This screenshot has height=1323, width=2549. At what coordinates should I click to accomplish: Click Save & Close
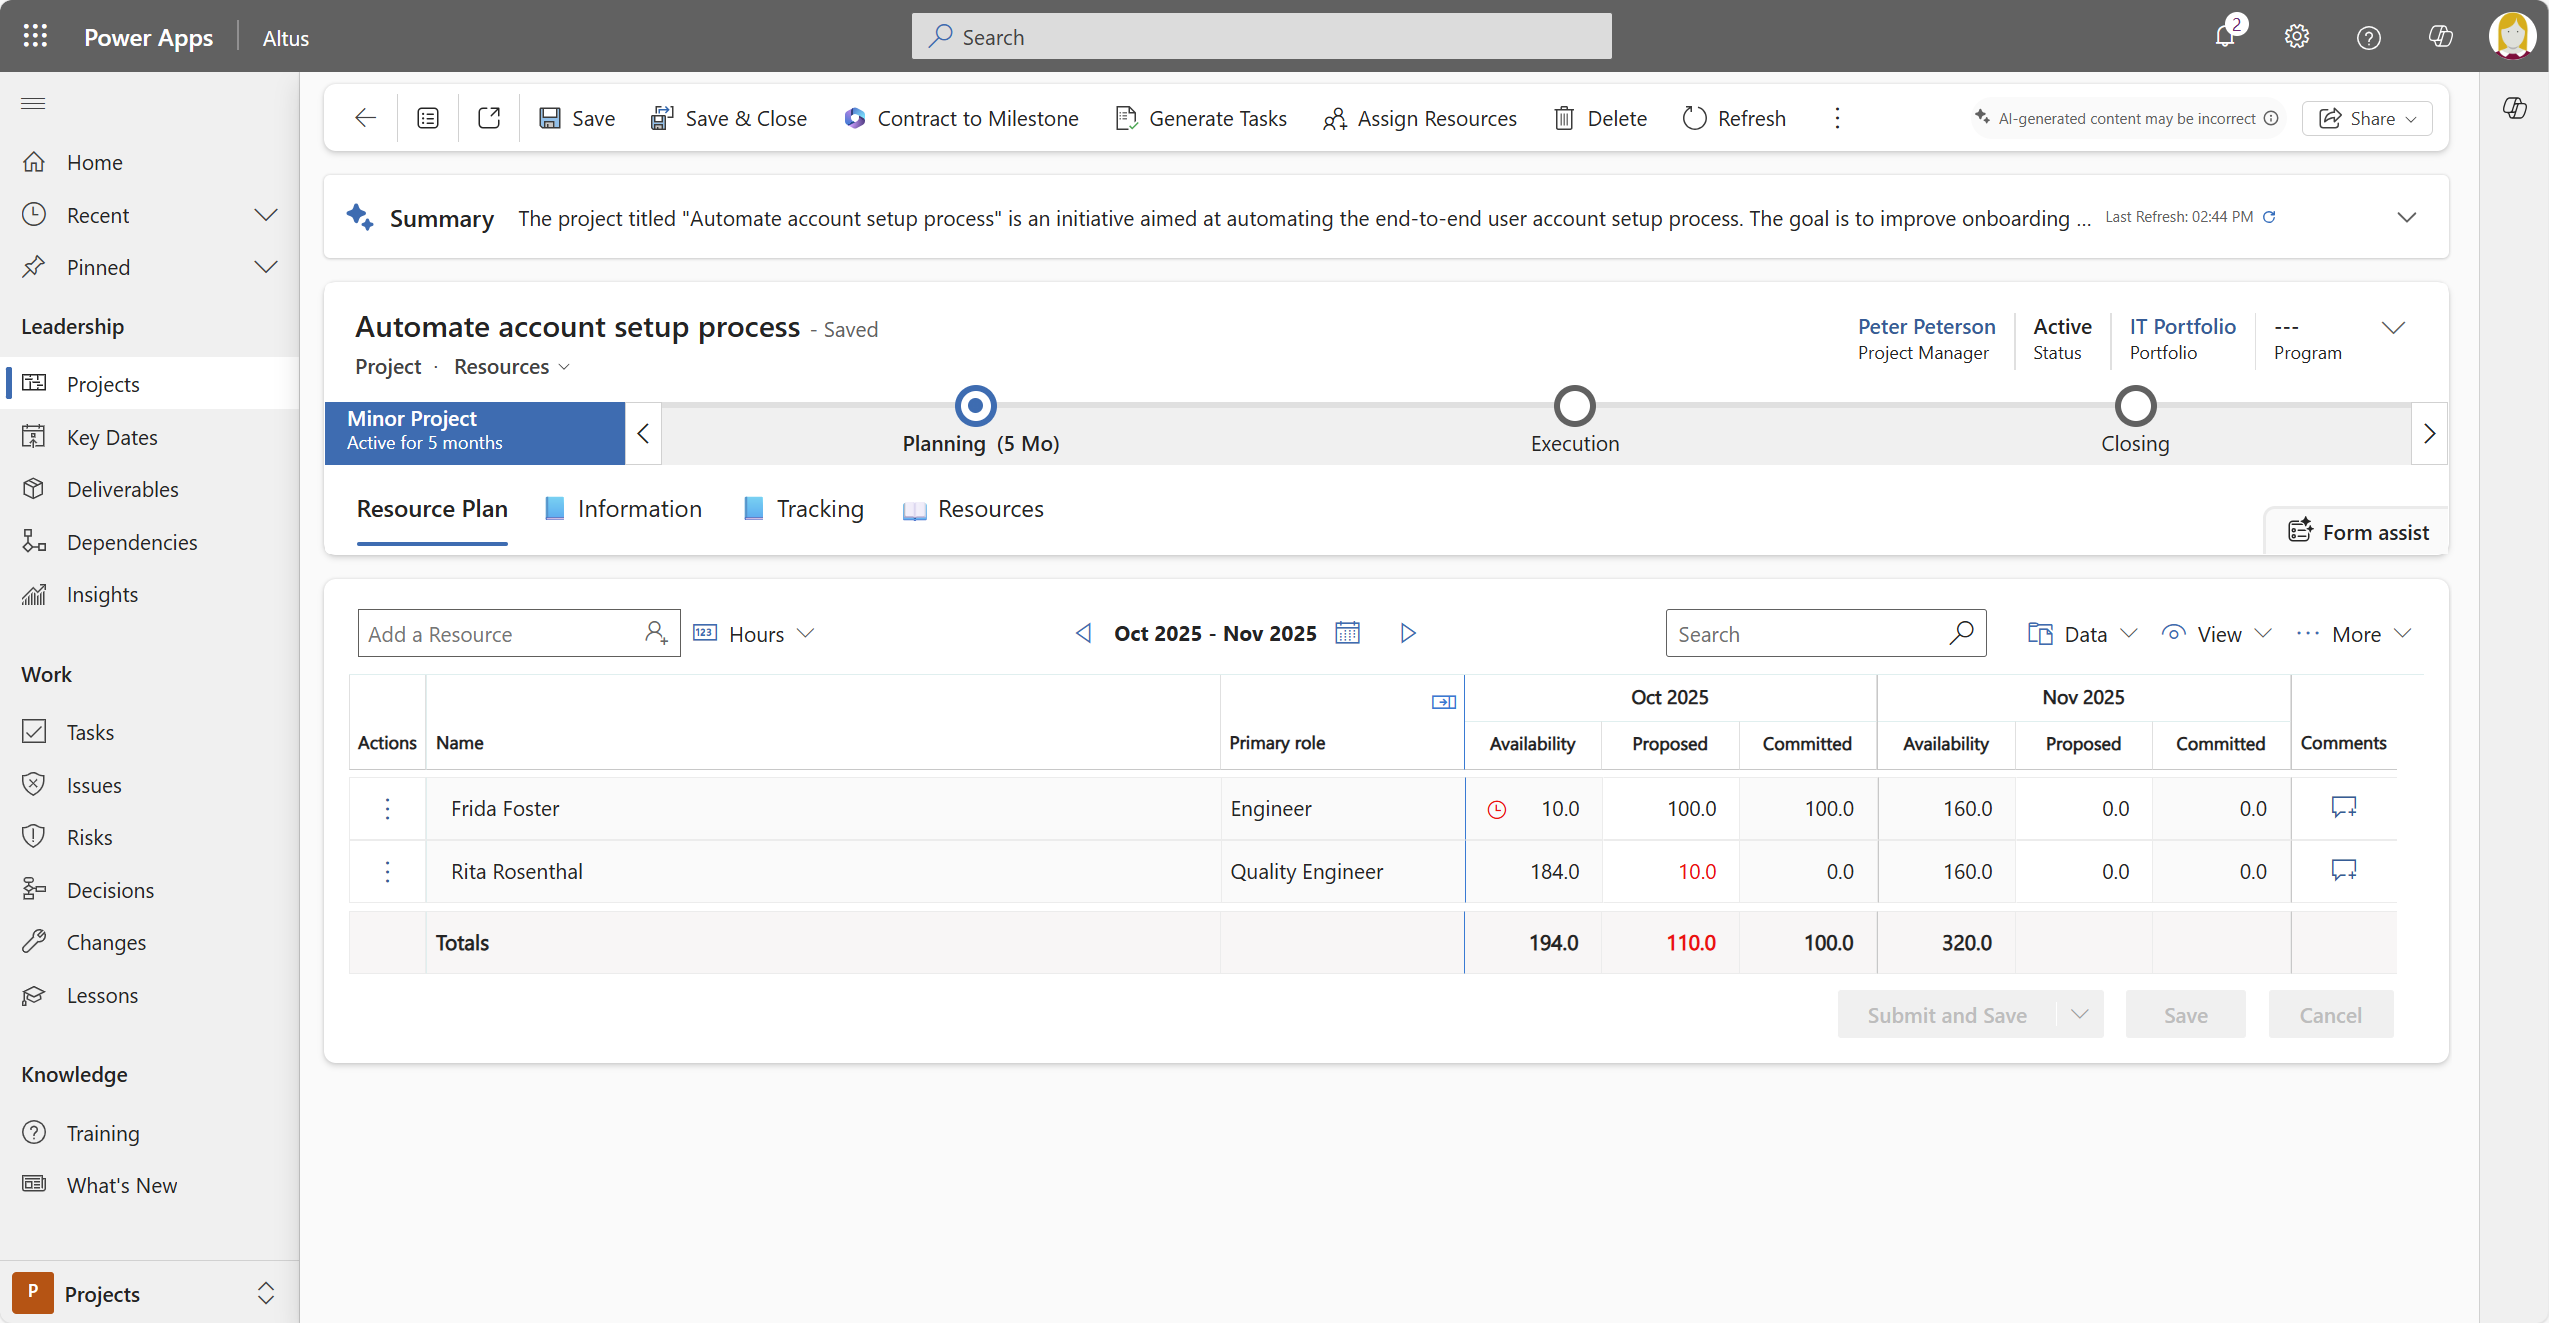click(729, 118)
